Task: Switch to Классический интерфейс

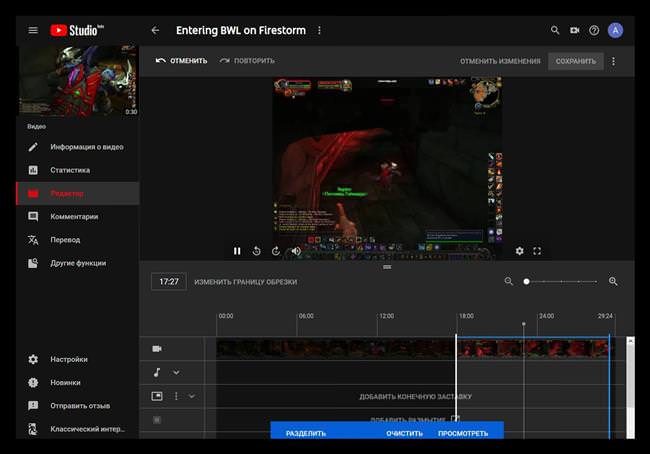Action: pos(78,429)
